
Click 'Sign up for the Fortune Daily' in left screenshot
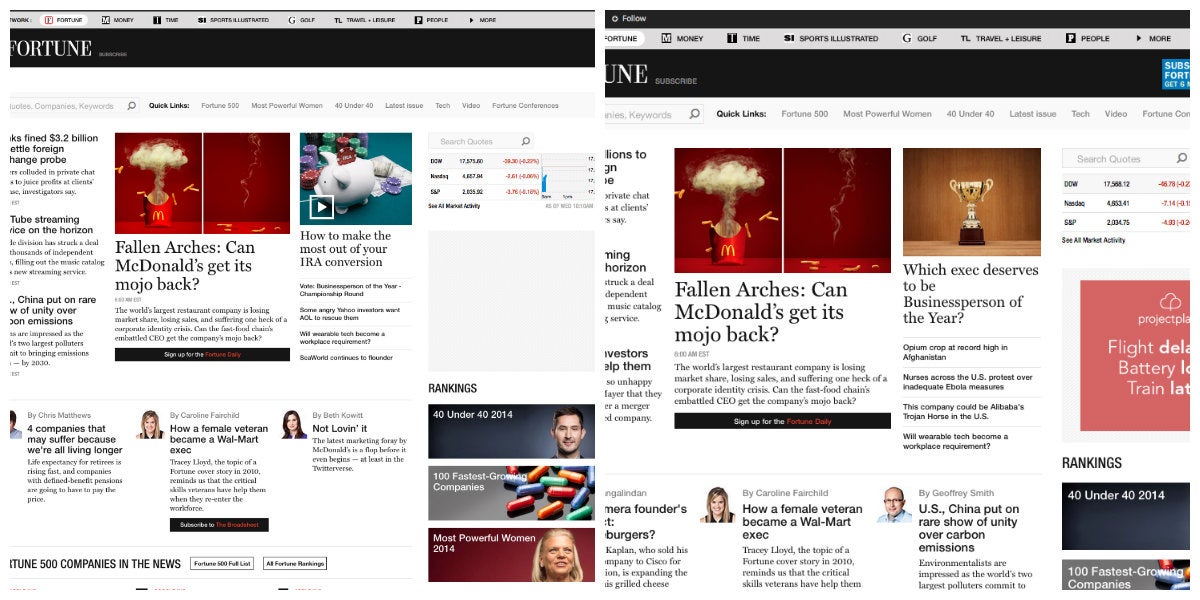[x=202, y=355]
